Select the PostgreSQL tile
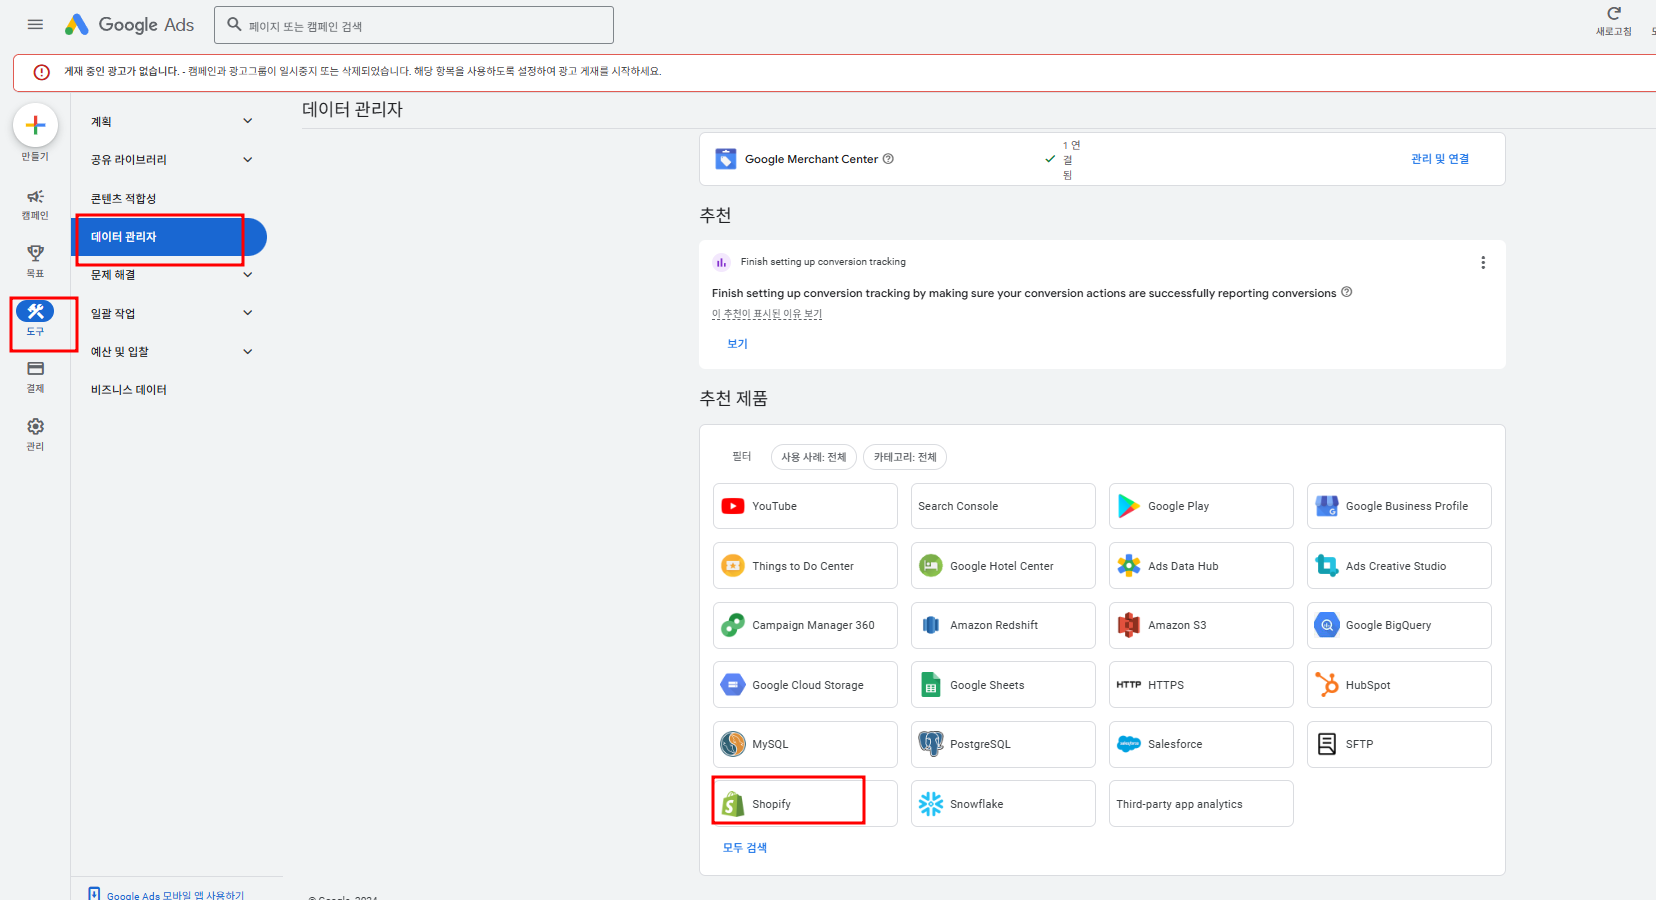This screenshot has width=1656, height=900. [x=1003, y=744]
